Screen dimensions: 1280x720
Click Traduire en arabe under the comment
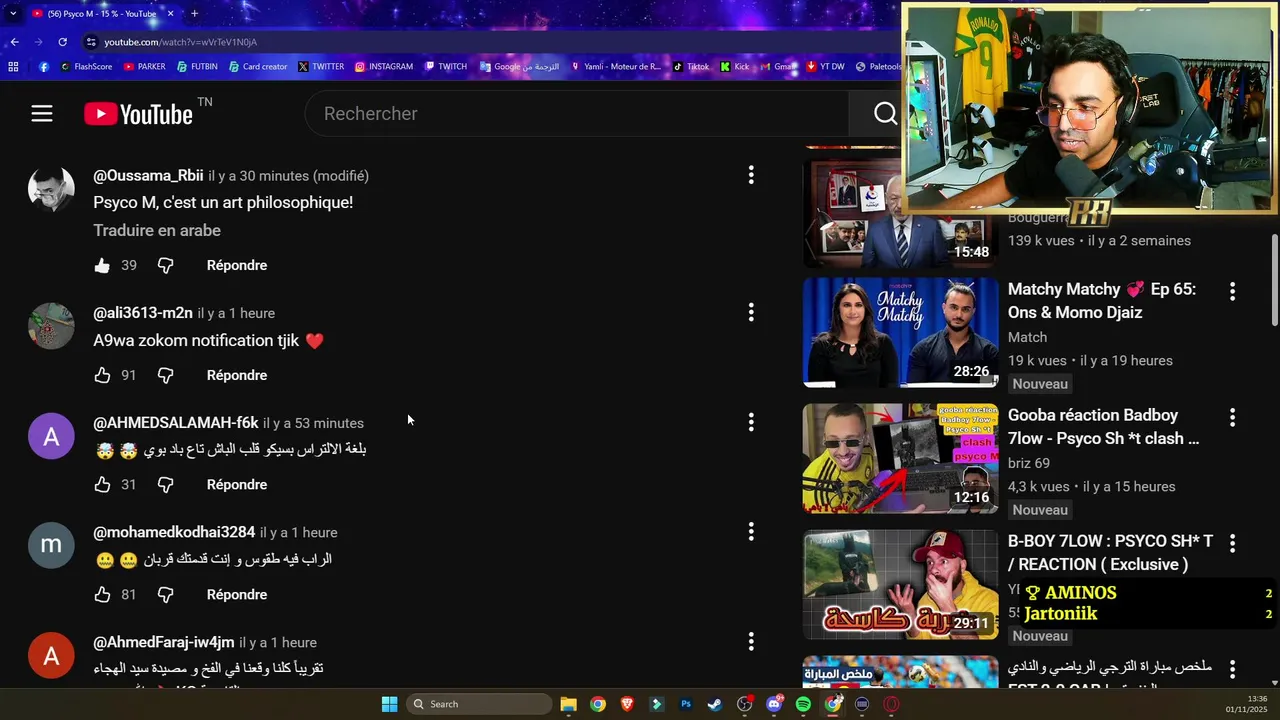[157, 230]
